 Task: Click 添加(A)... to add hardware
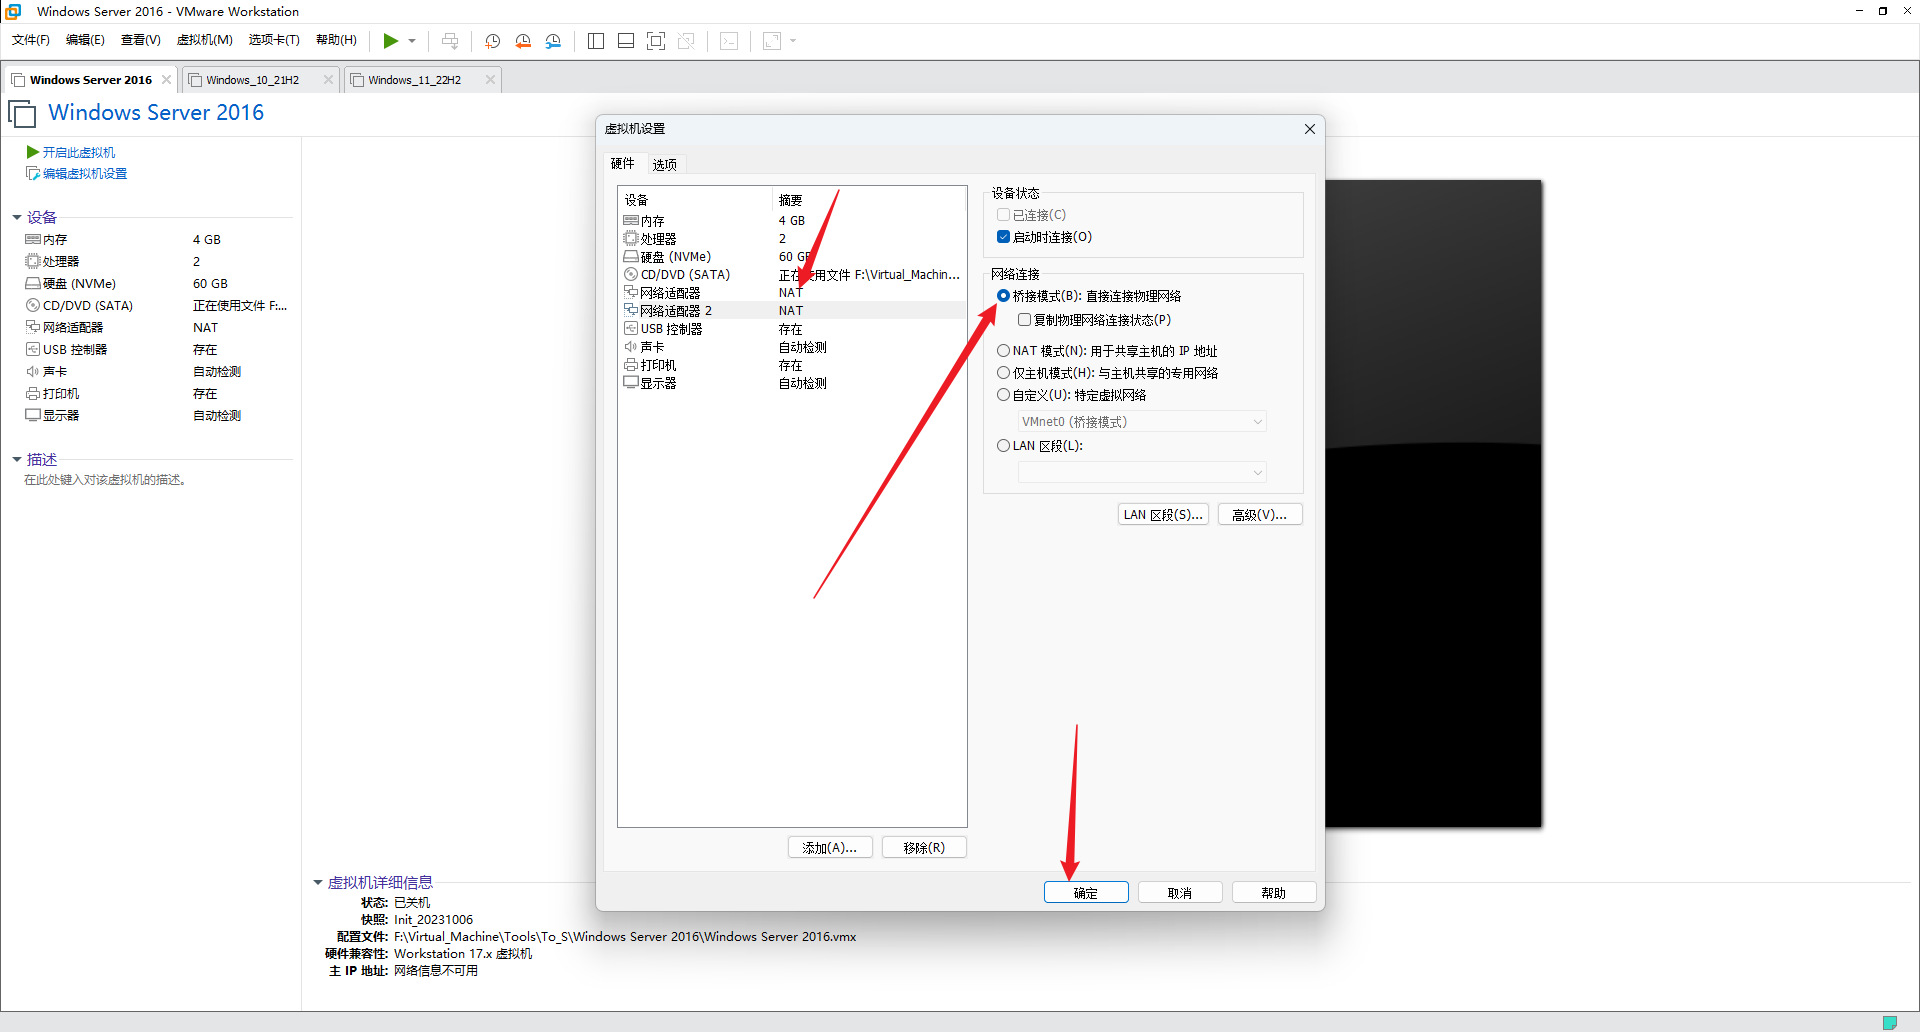pos(830,848)
